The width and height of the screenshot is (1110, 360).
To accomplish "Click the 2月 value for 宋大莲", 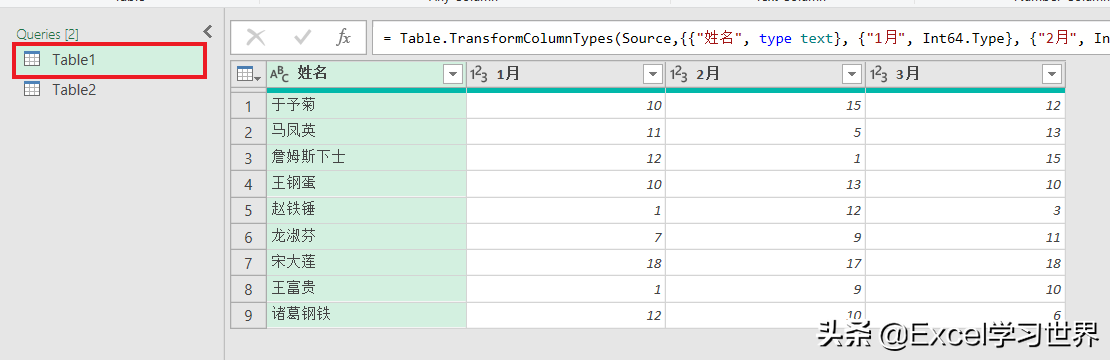I will pos(765,263).
